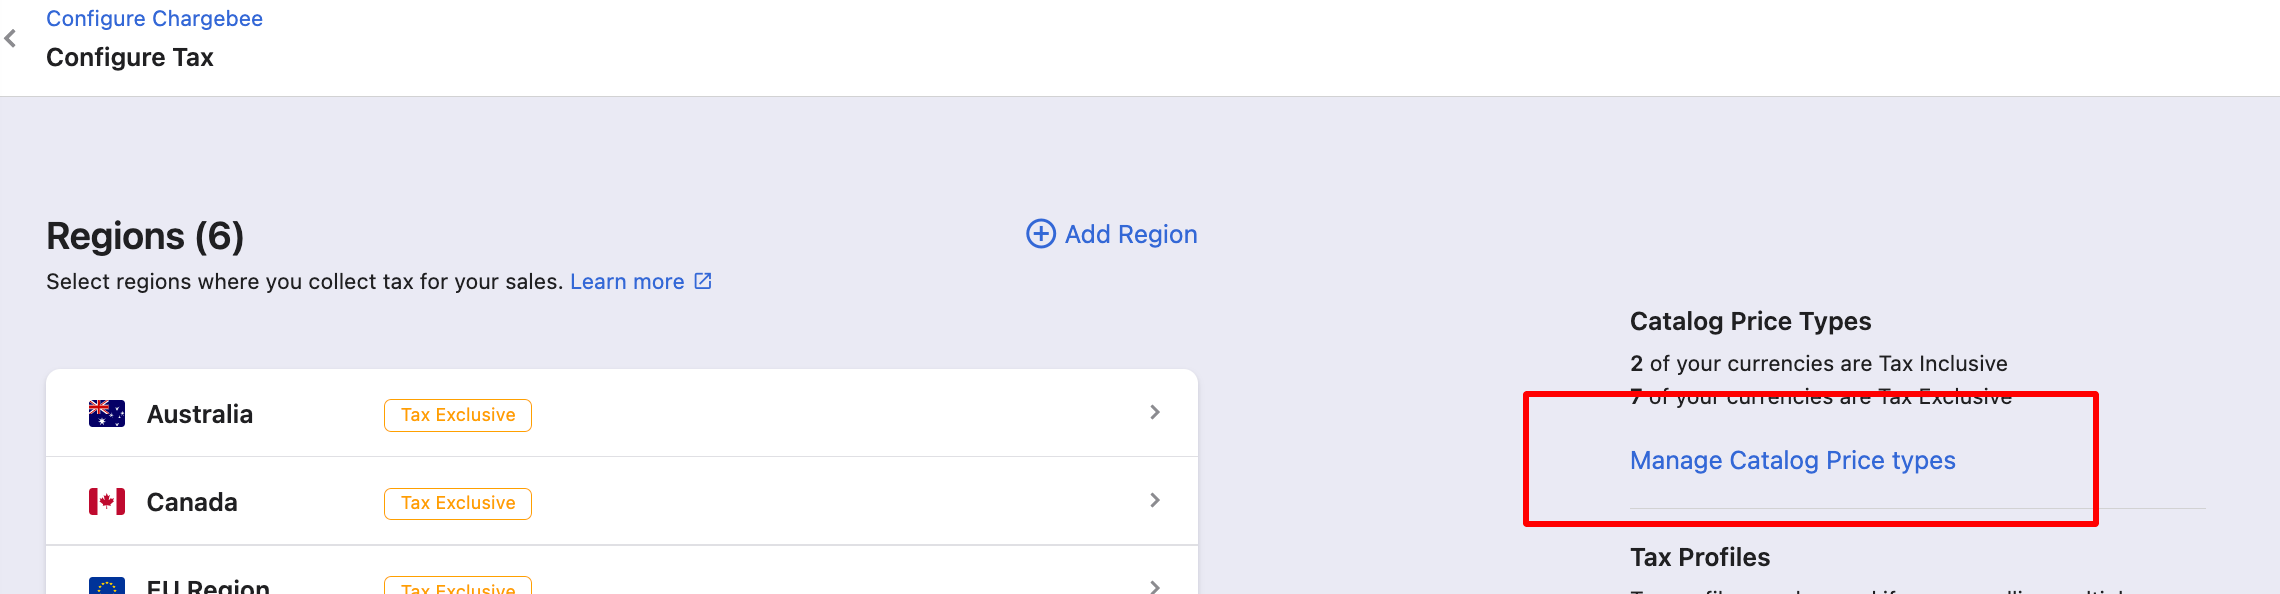Open the Learn more link
The width and height of the screenshot is (2280, 594).
[627, 282]
